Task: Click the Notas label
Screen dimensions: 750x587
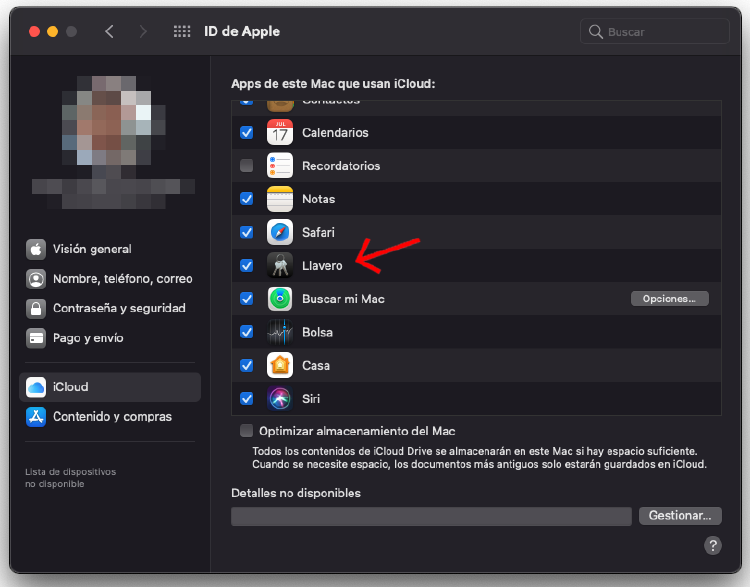Action: [319, 199]
